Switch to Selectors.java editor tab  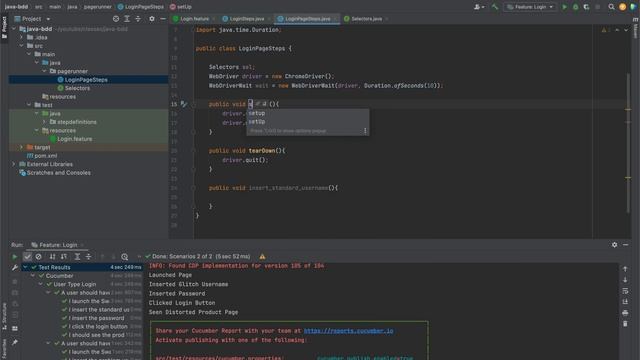[x=366, y=19]
